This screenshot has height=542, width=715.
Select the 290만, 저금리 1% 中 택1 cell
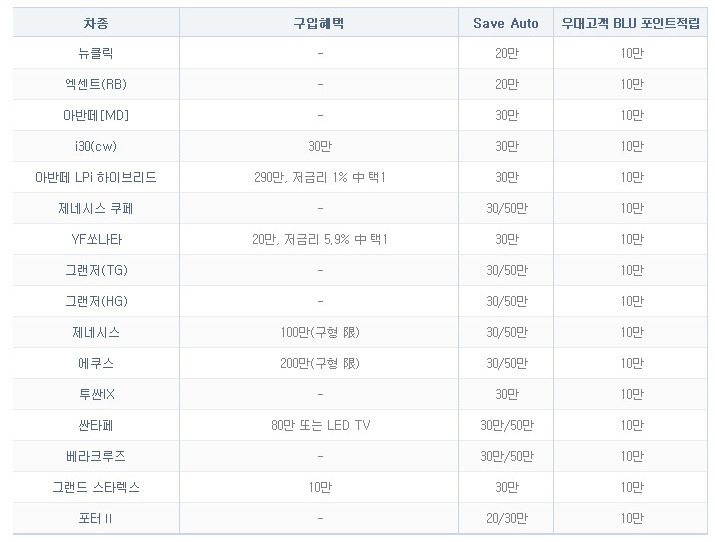[x=320, y=177]
